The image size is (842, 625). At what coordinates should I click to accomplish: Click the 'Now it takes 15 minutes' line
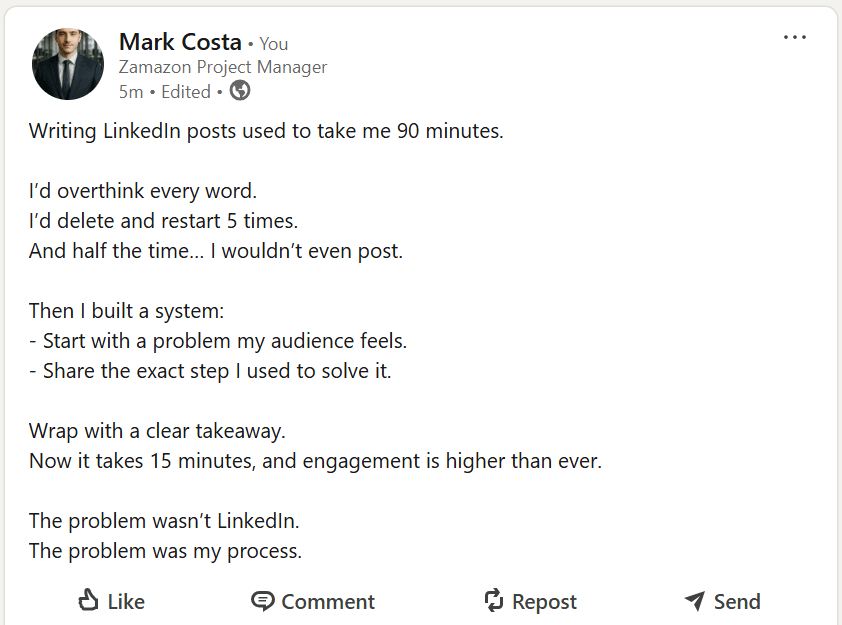click(315, 462)
